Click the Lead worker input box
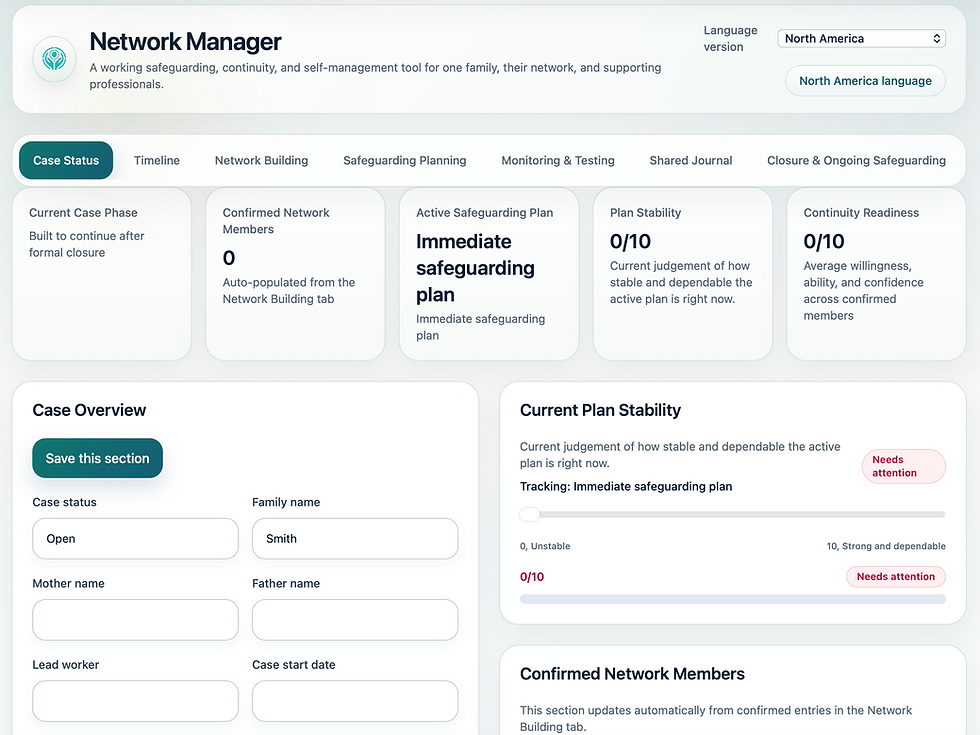 tap(135, 700)
